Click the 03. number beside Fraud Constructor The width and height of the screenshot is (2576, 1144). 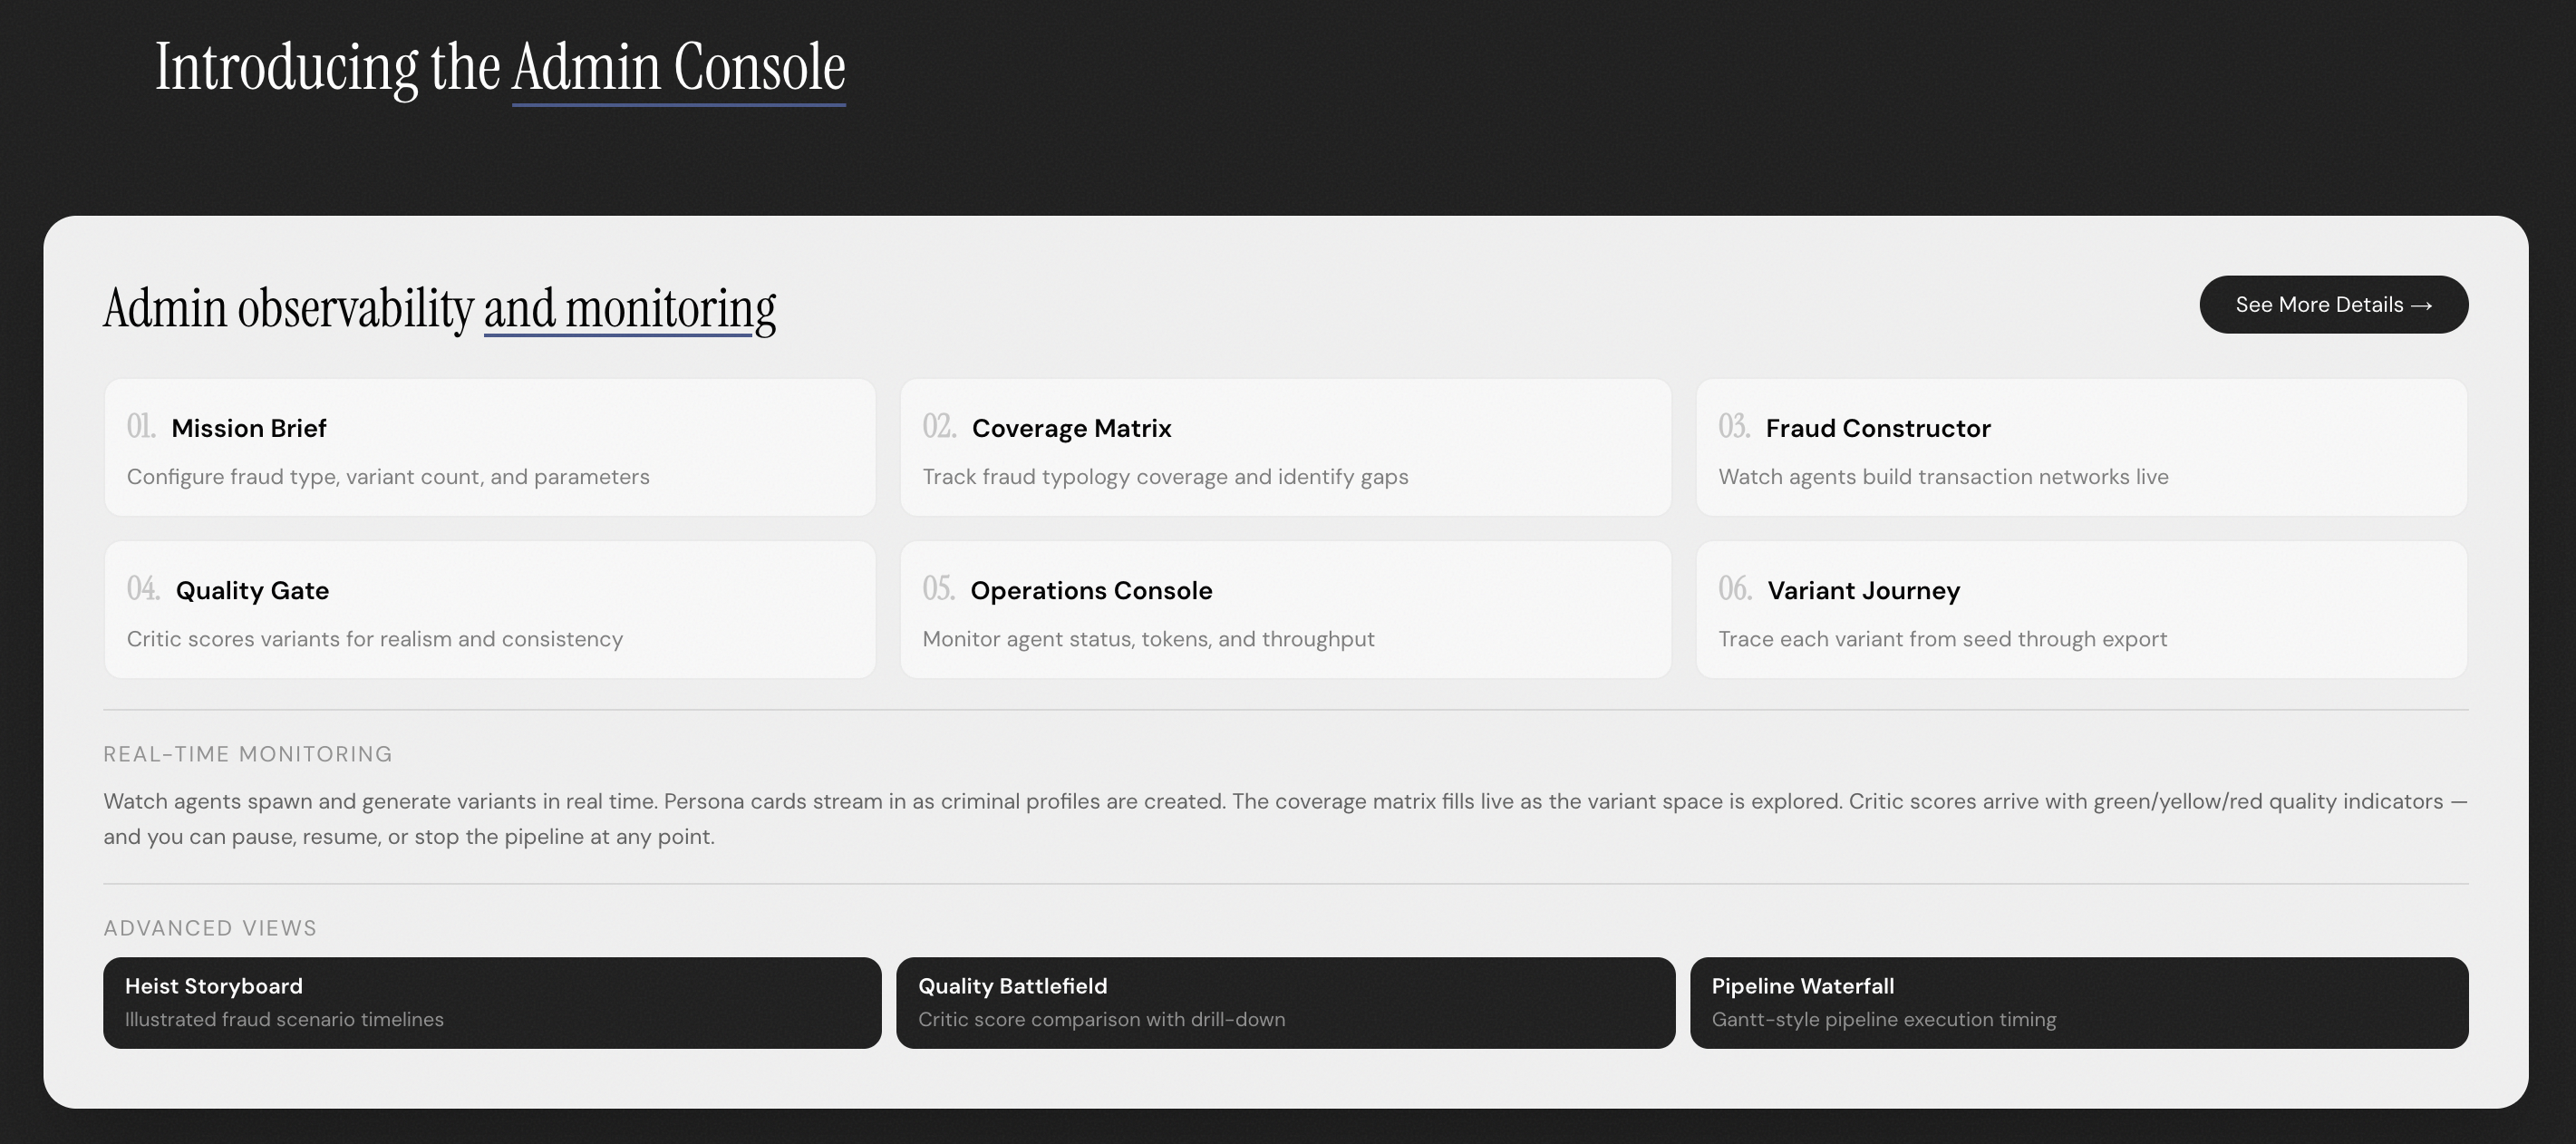pos(1734,427)
